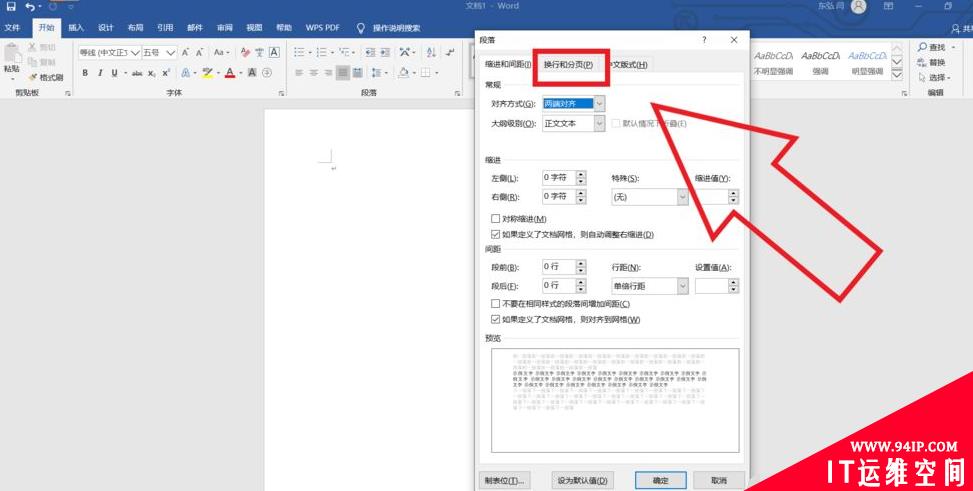The image size is (973, 491).
Task: Center text using the ribbon icon
Action: click(314, 73)
